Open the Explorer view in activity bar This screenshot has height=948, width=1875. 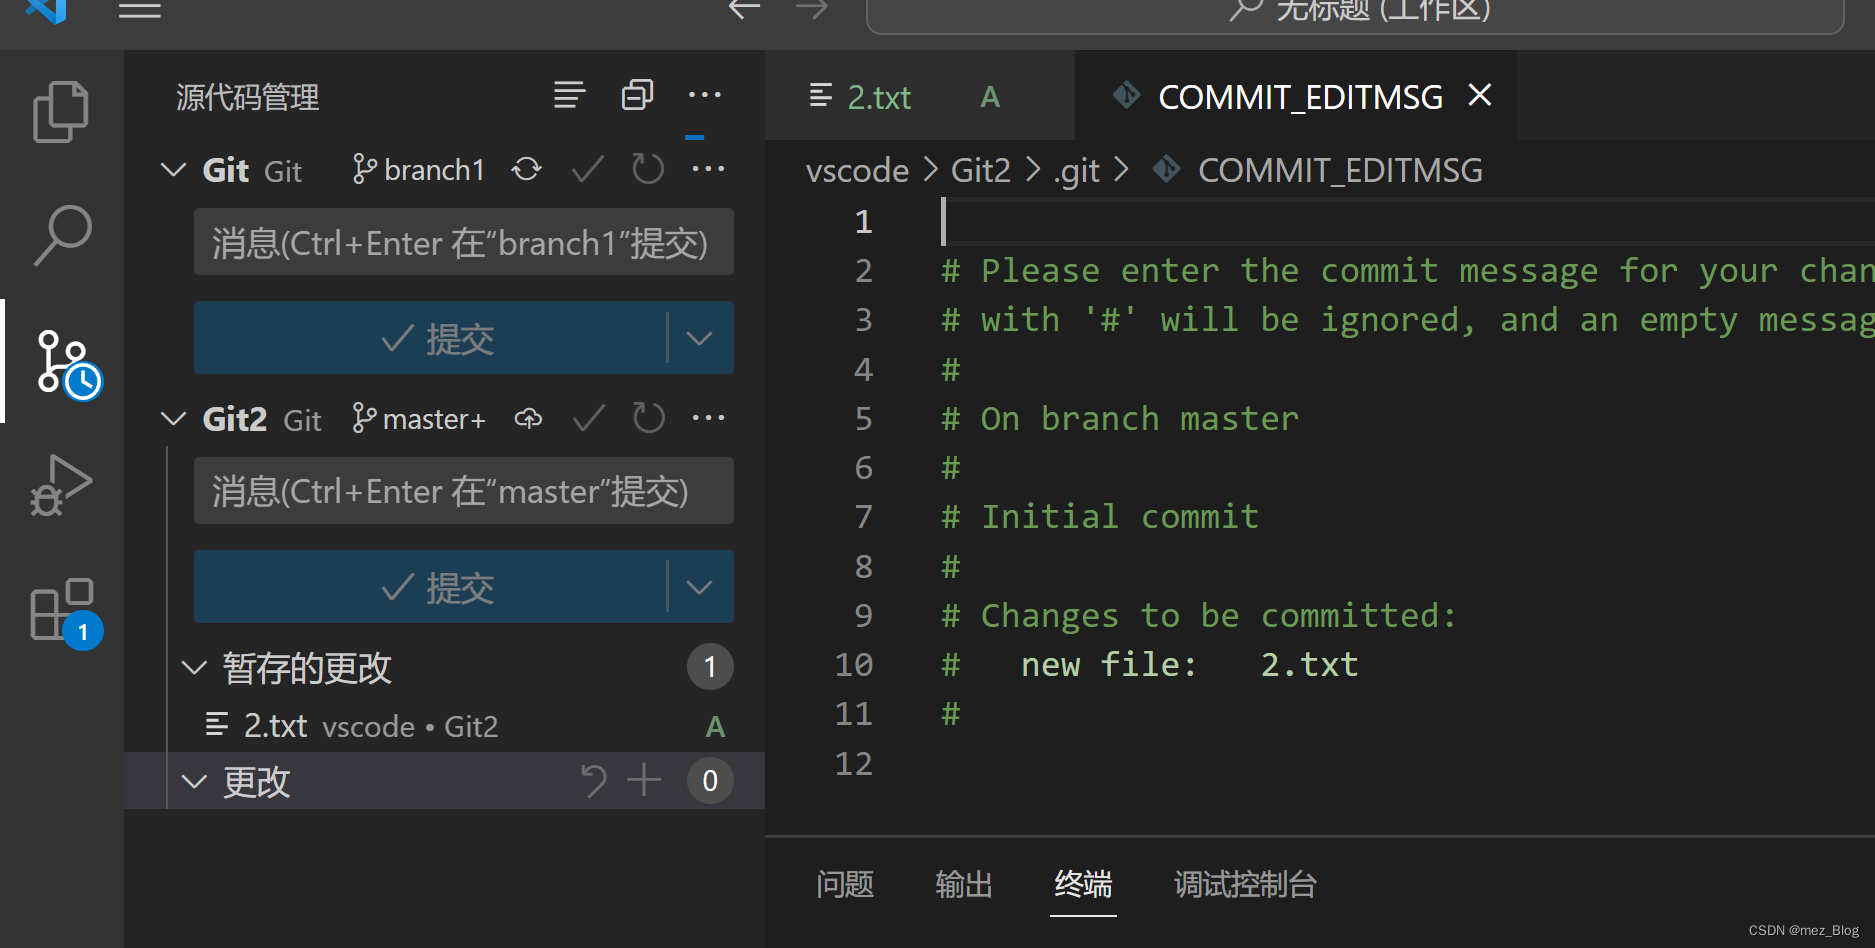point(61,111)
